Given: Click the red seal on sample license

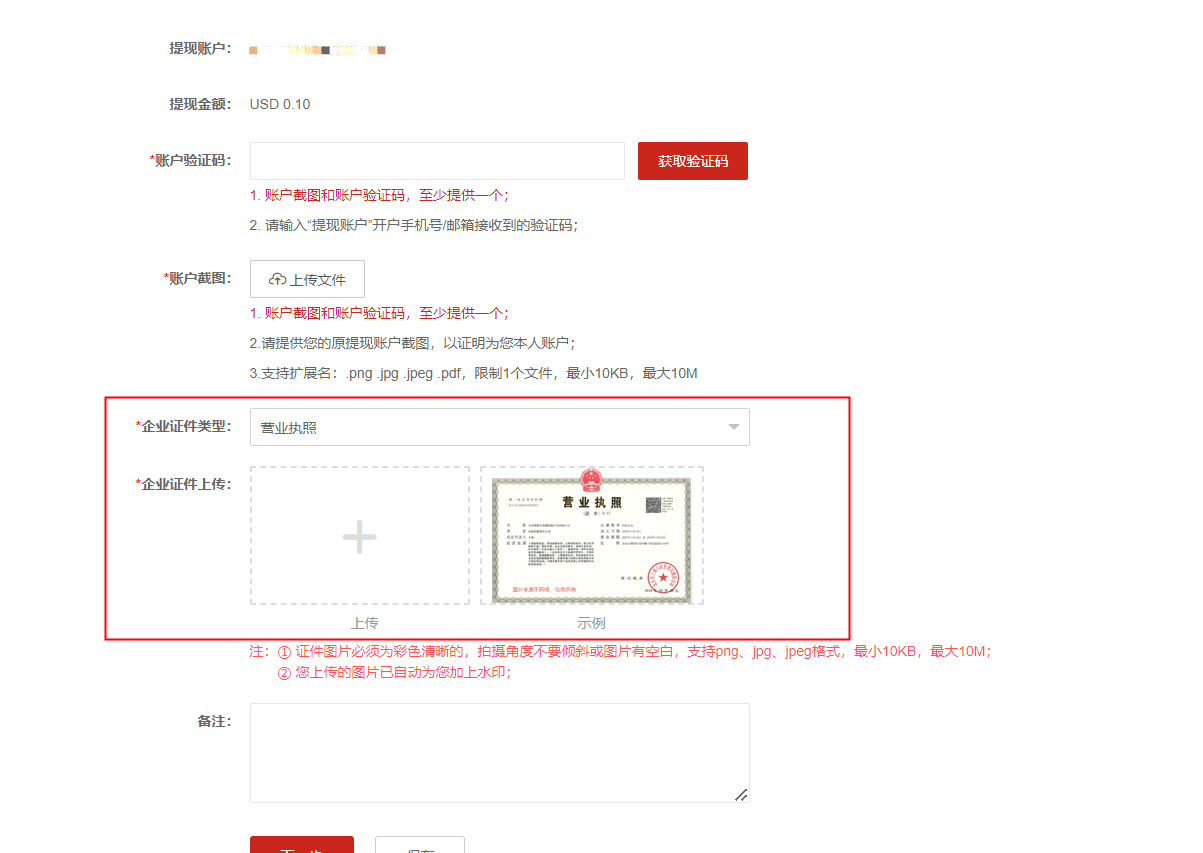Looking at the screenshot, I should click(661, 575).
